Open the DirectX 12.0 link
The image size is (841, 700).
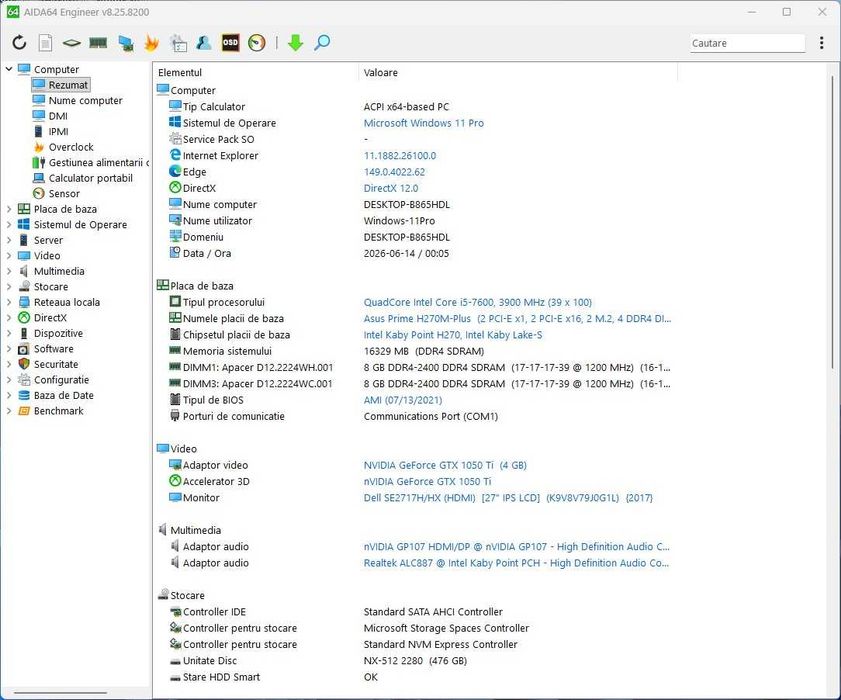pos(391,188)
